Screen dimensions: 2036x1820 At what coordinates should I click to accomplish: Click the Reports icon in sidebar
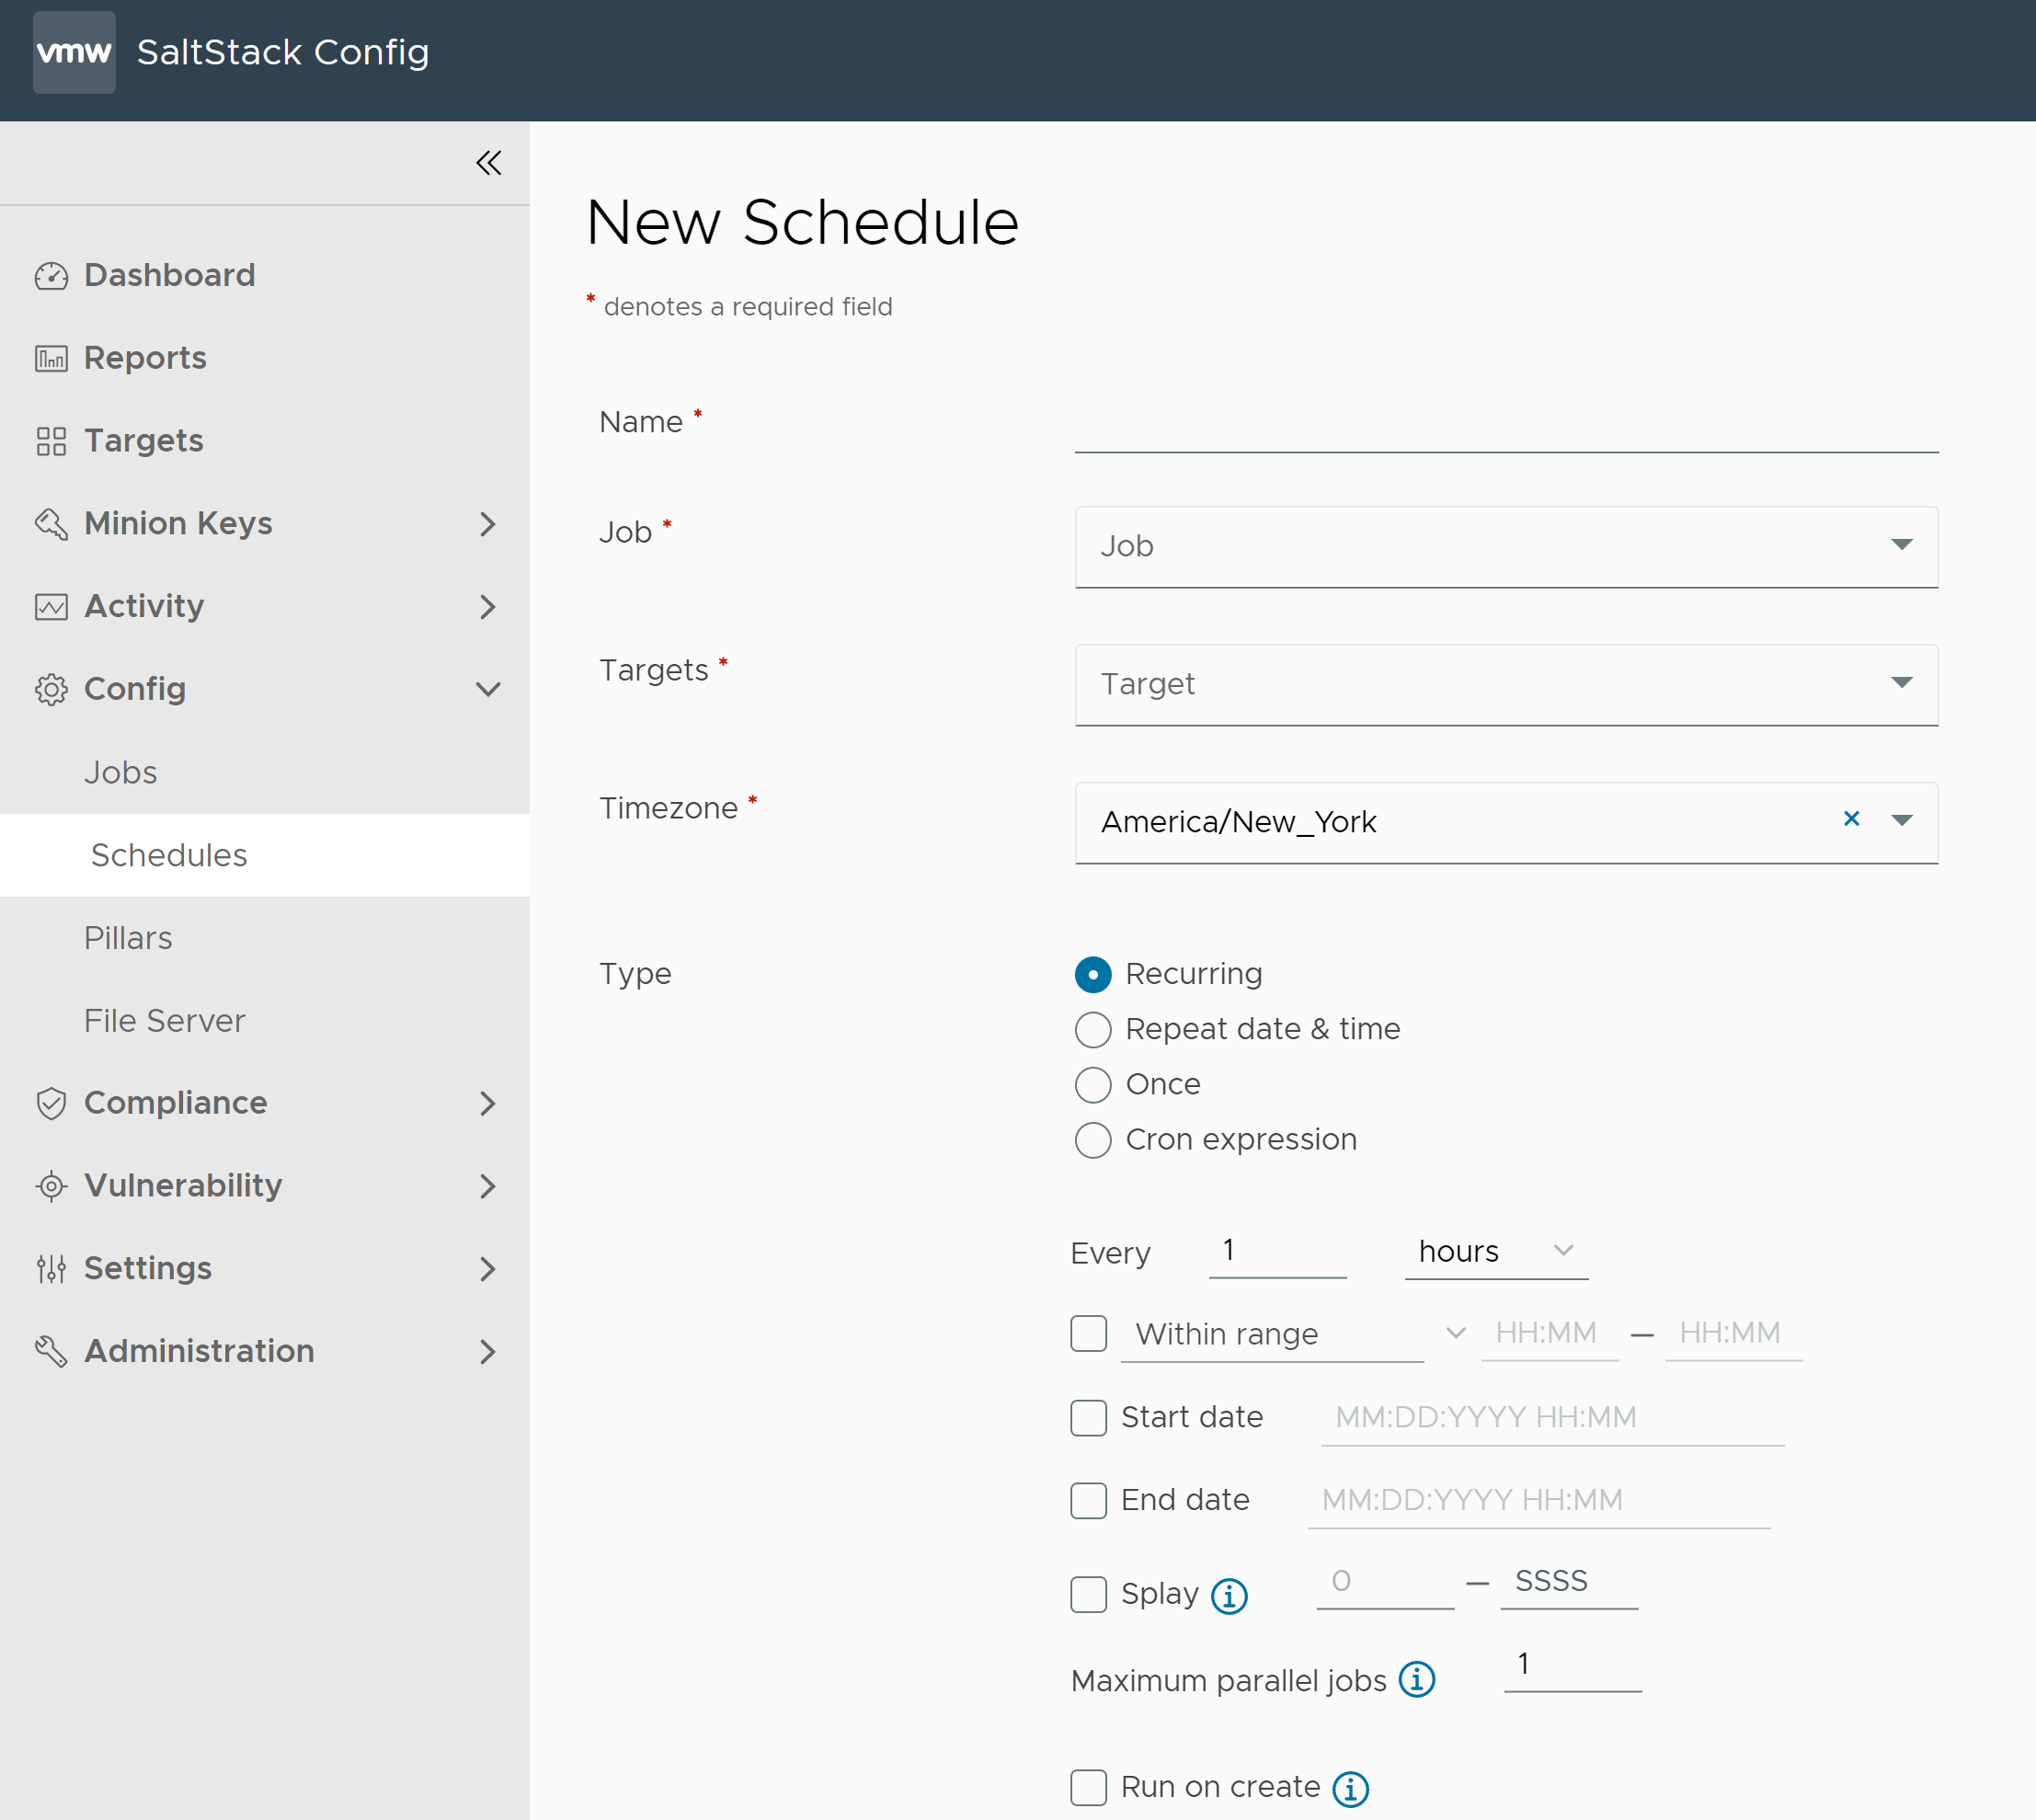[x=48, y=359]
